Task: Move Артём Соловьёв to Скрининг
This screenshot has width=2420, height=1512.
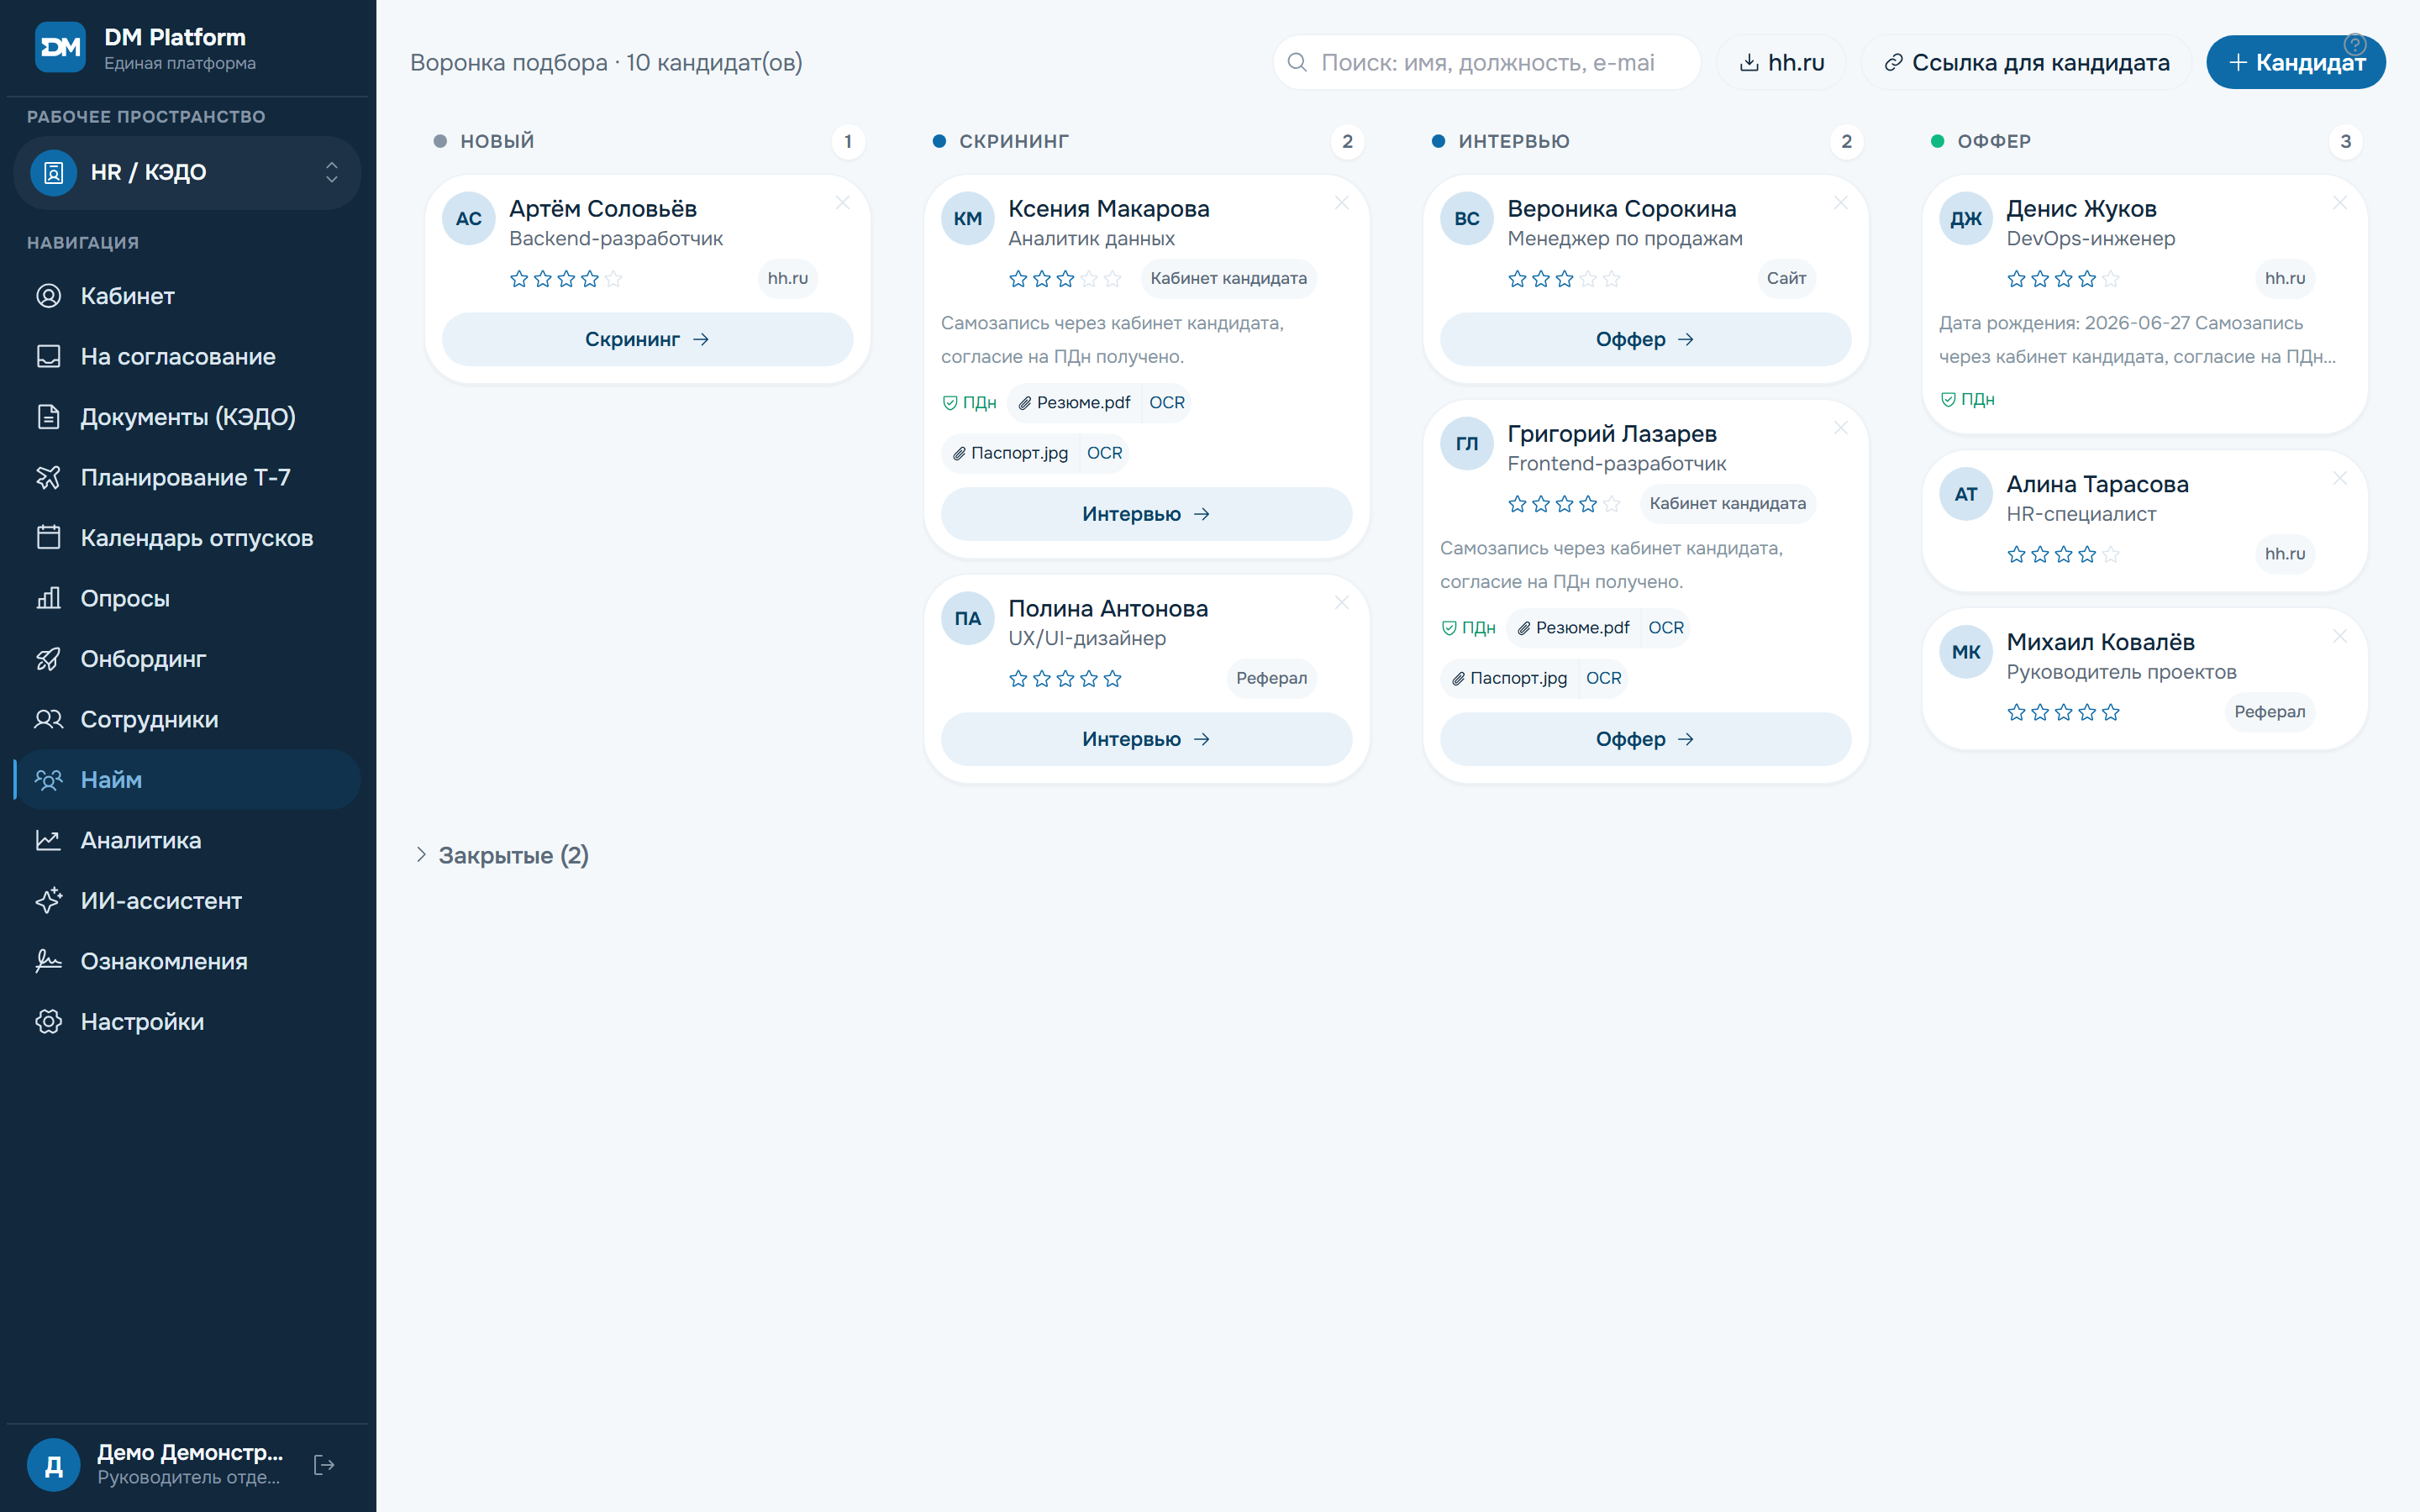Action: click(x=647, y=339)
